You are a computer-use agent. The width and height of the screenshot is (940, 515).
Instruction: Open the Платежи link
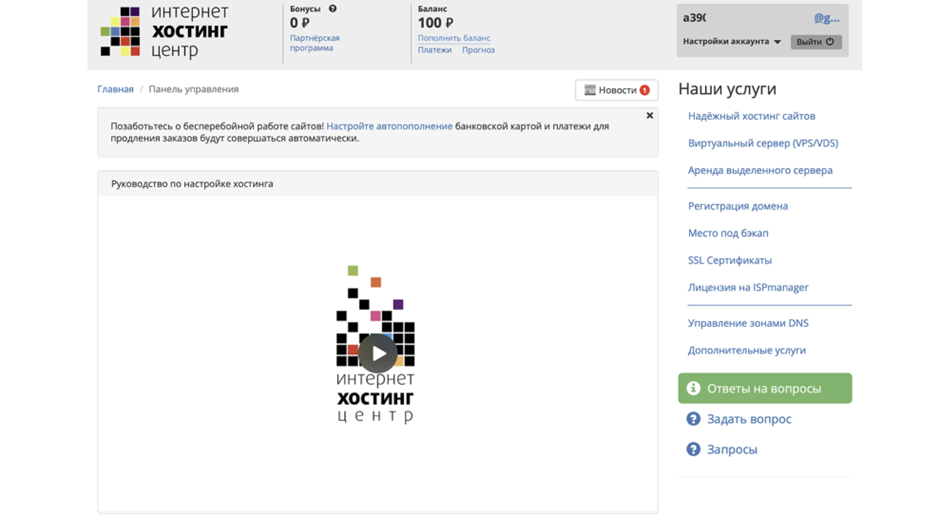pyautogui.click(x=435, y=50)
